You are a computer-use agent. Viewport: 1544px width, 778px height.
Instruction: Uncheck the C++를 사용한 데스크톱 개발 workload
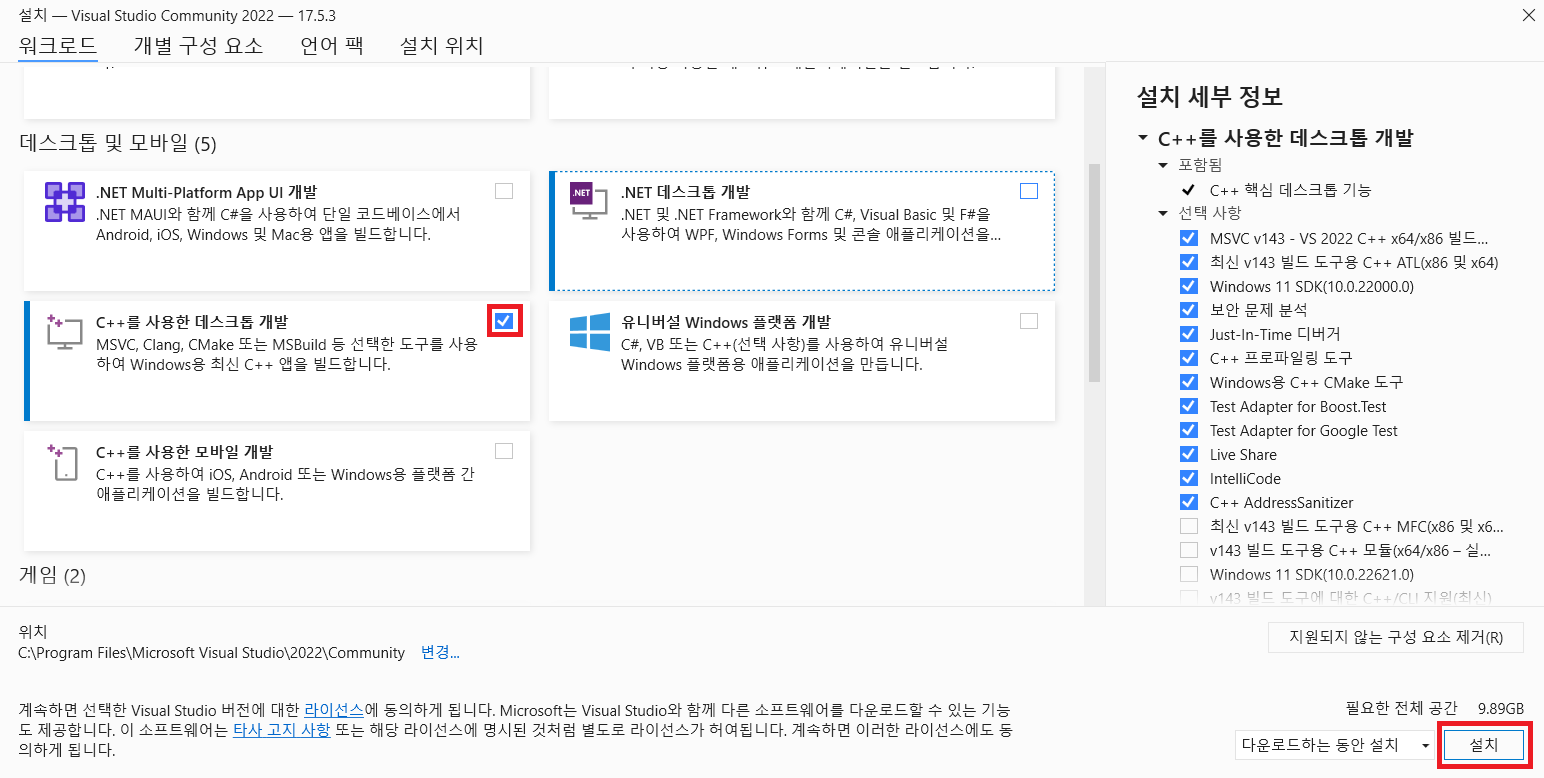click(504, 321)
